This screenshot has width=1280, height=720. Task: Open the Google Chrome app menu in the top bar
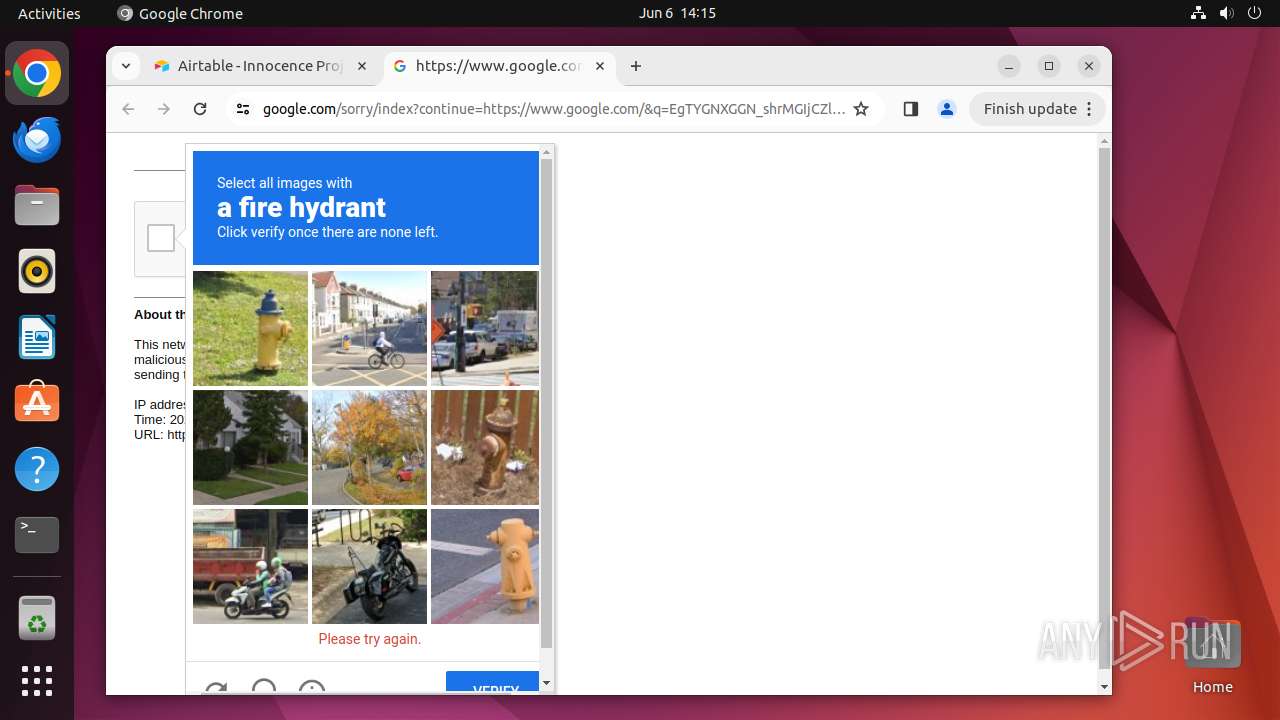pos(180,13)
